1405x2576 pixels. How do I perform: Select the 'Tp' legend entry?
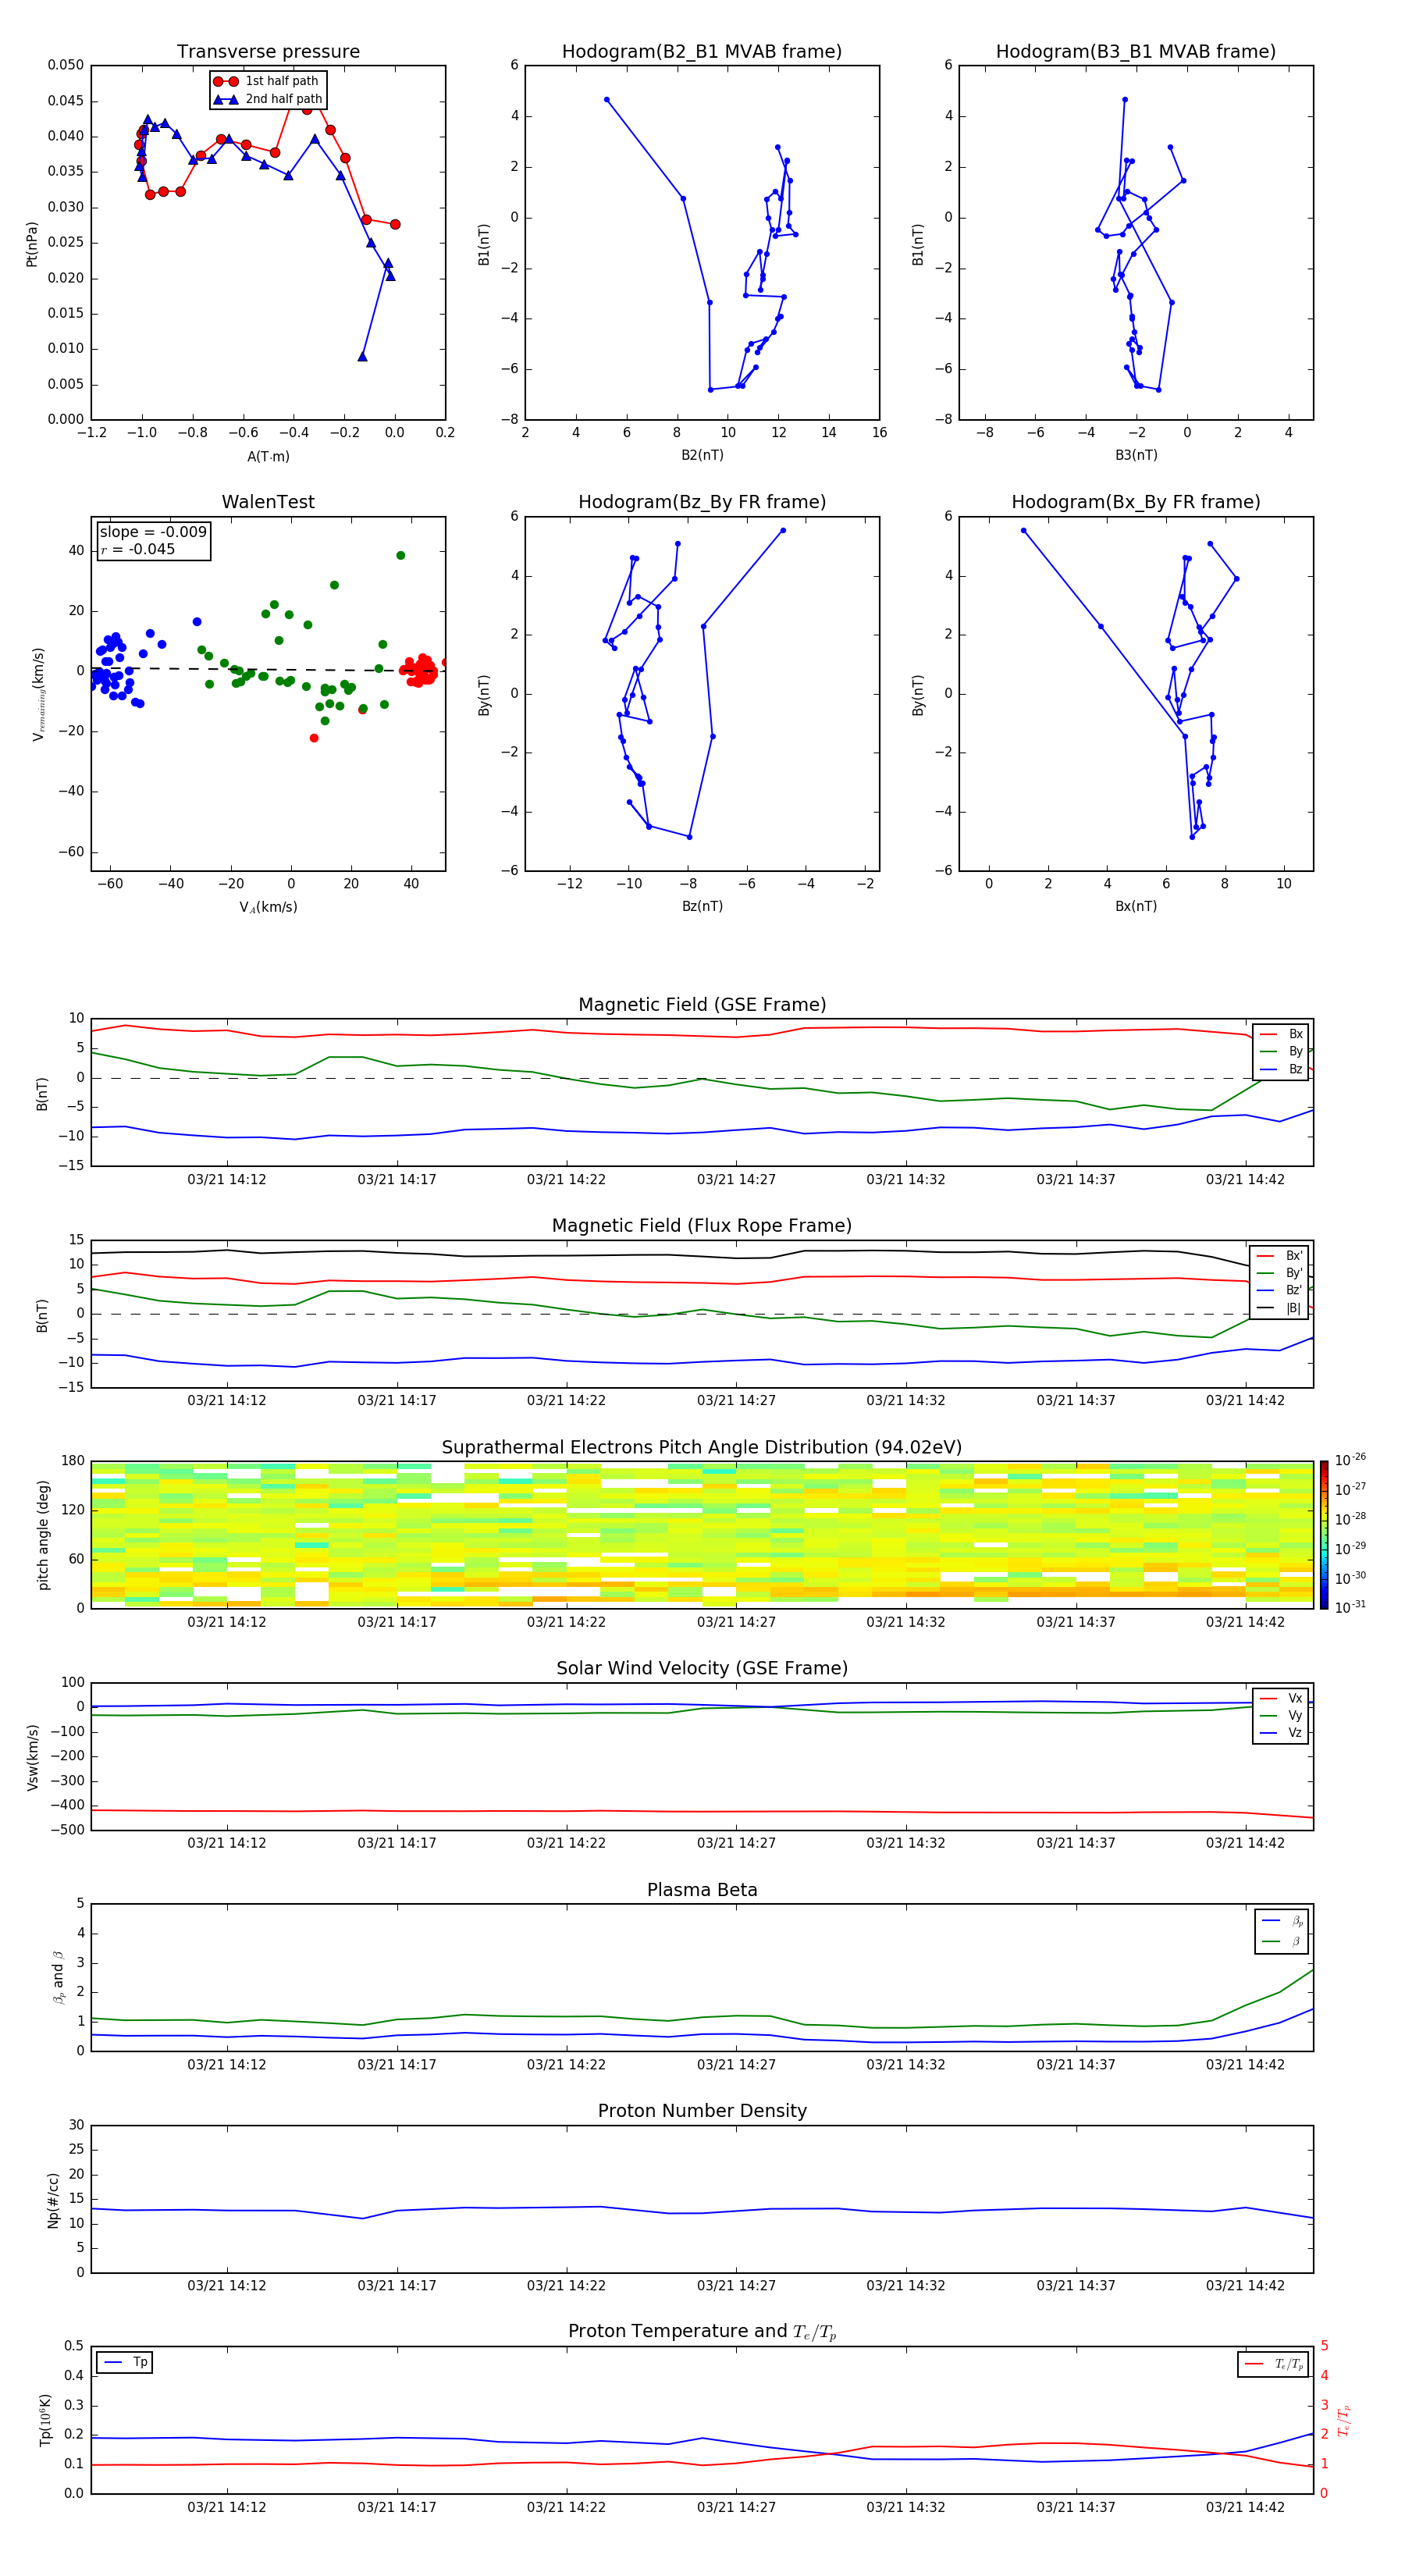tap(125, 2362)
